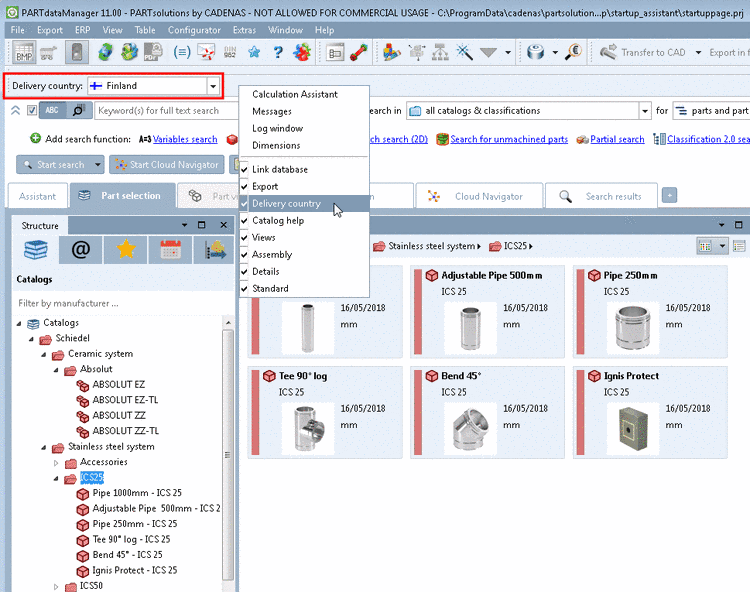Open the calendar history tab in Structure panel

(170, 250)
